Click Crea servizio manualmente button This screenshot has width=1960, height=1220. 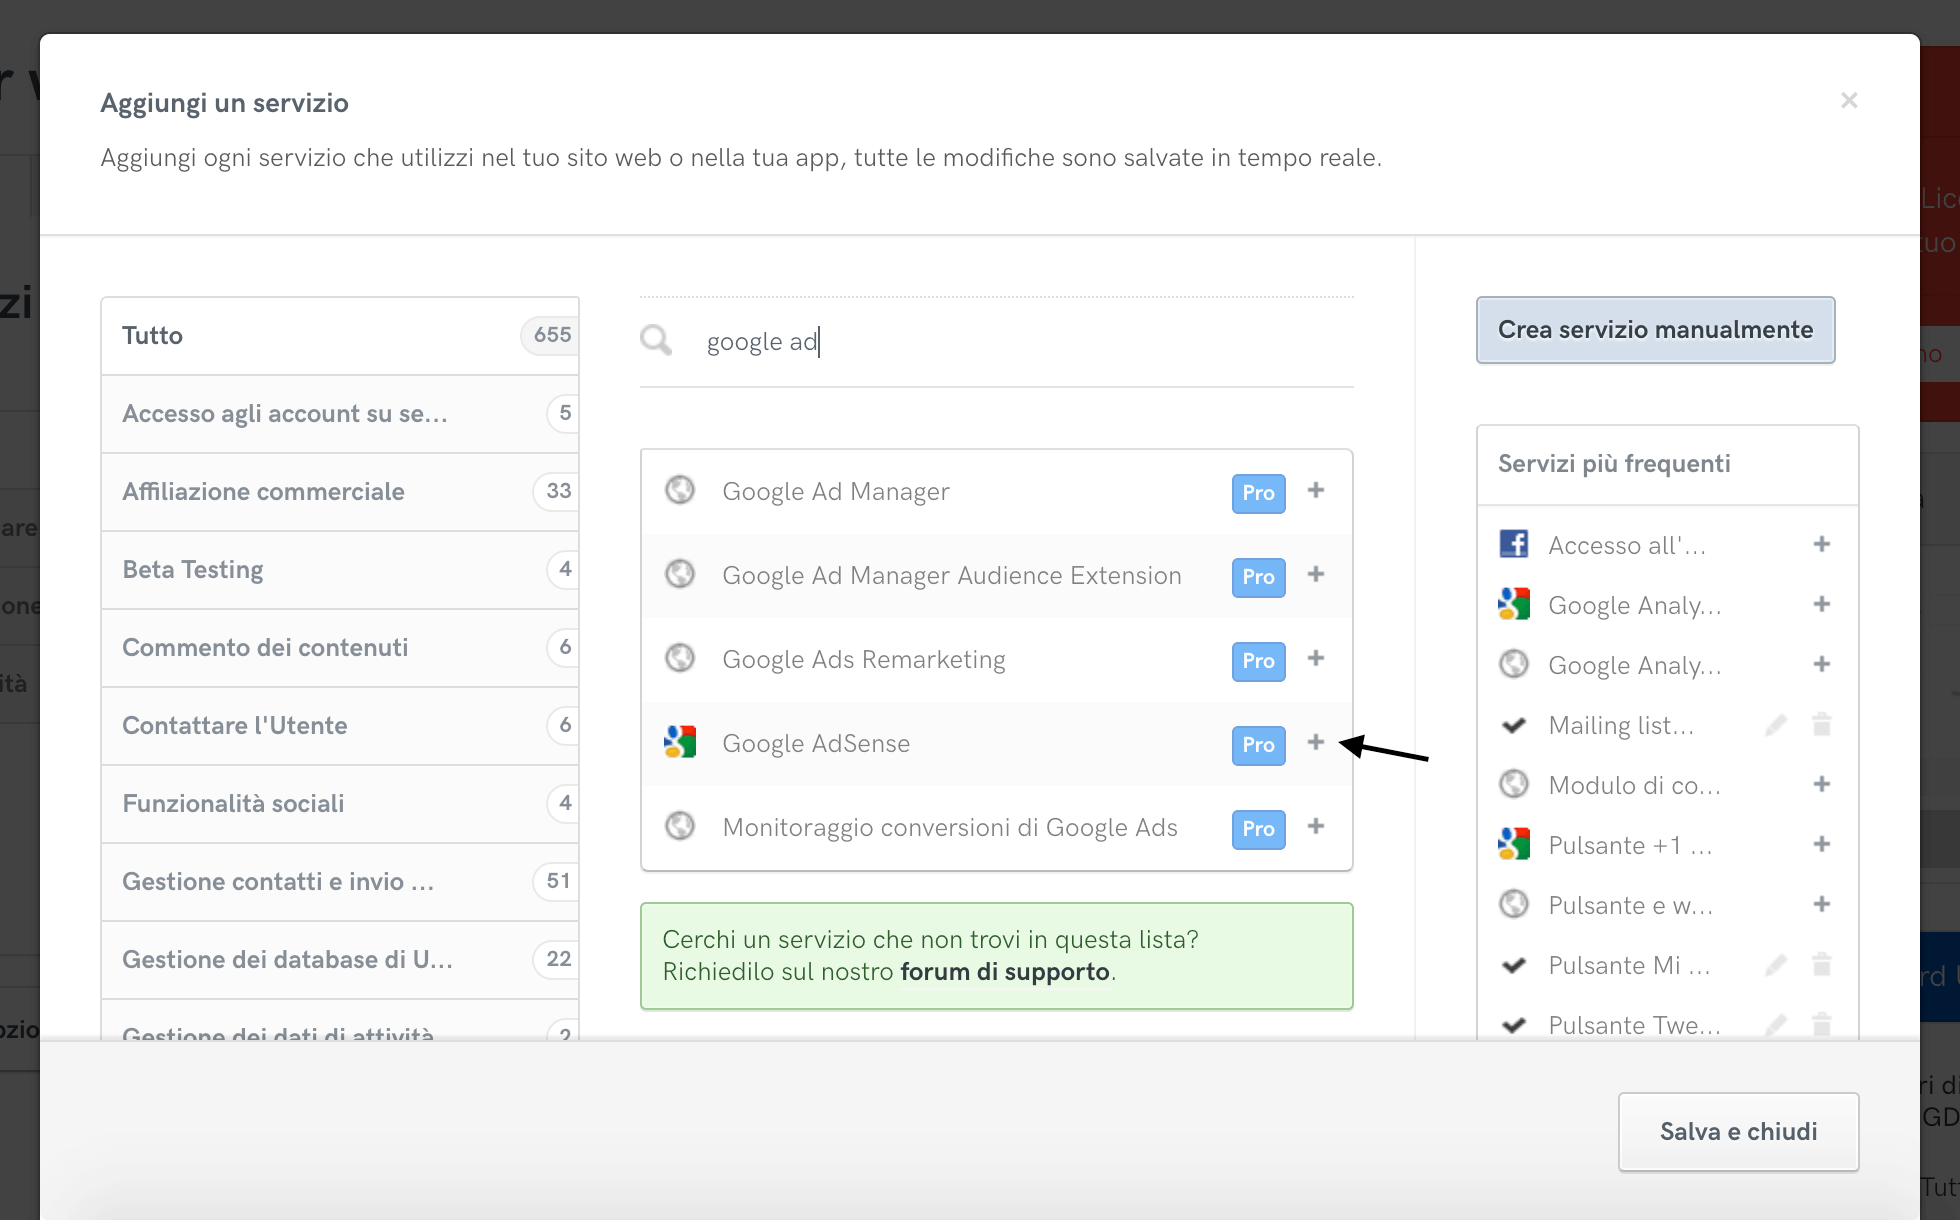(x=1655, y=330)
